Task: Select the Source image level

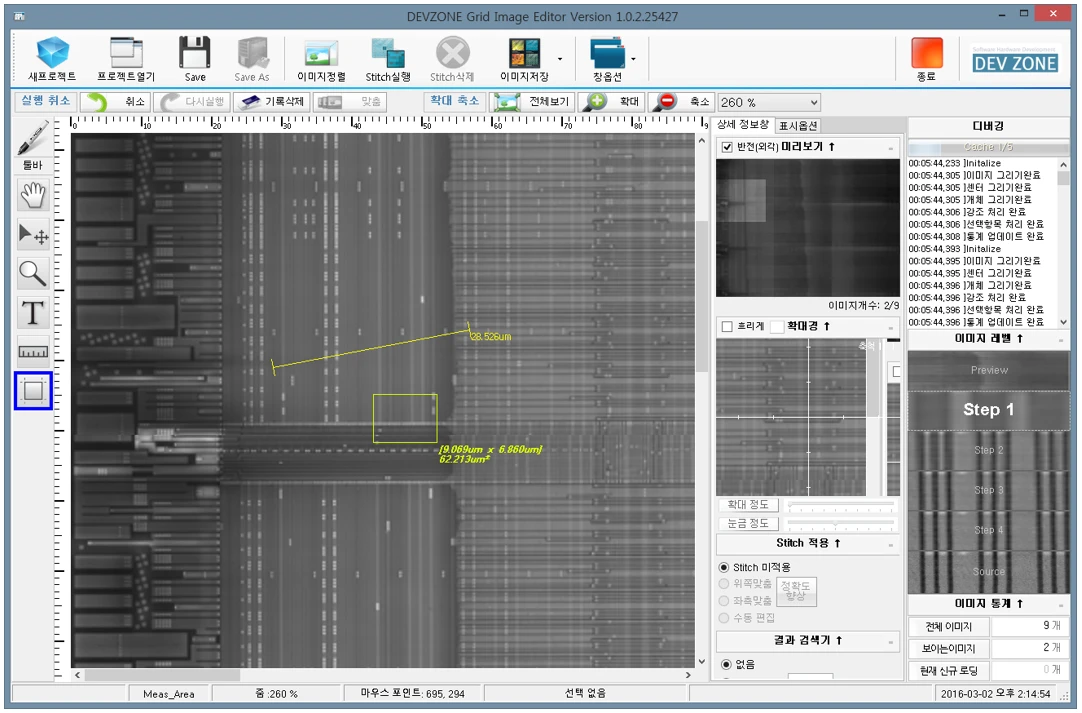Action: click(x=988, y=572)
